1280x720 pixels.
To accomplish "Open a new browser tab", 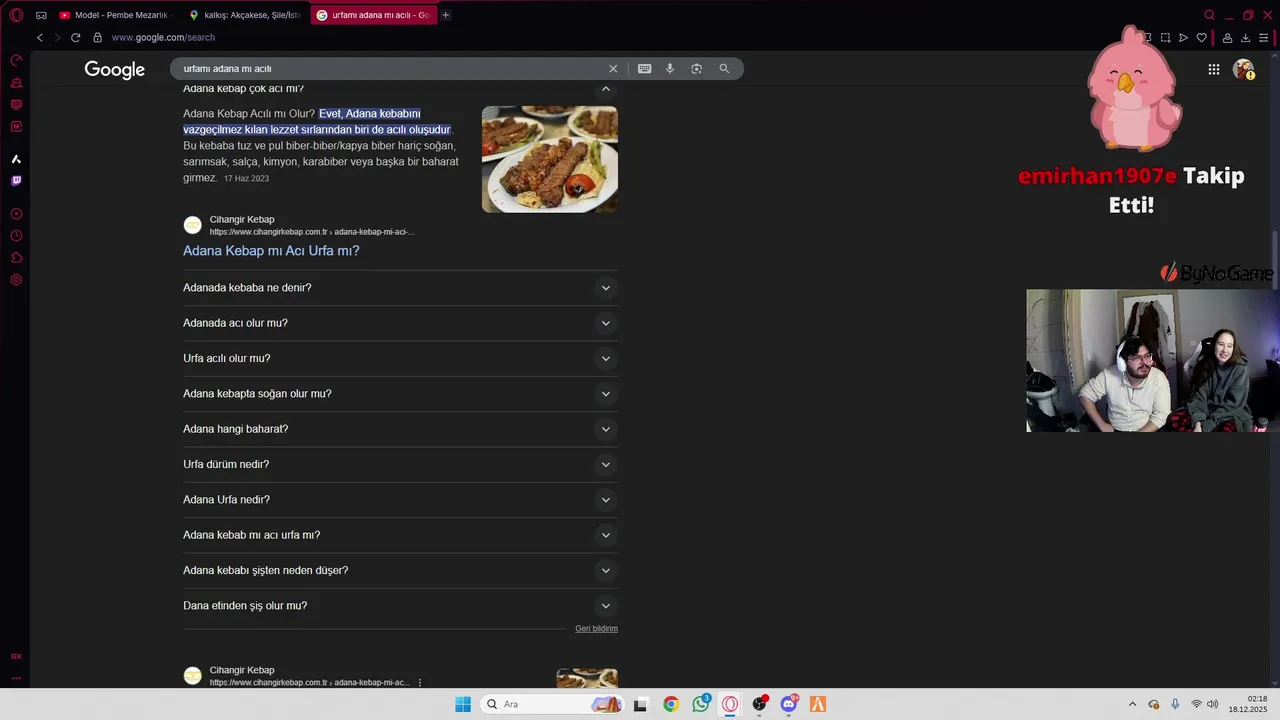I will point(446,15).
